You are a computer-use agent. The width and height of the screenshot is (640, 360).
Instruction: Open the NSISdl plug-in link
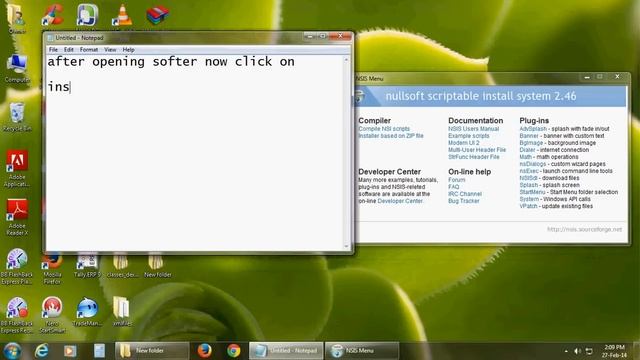528,178
